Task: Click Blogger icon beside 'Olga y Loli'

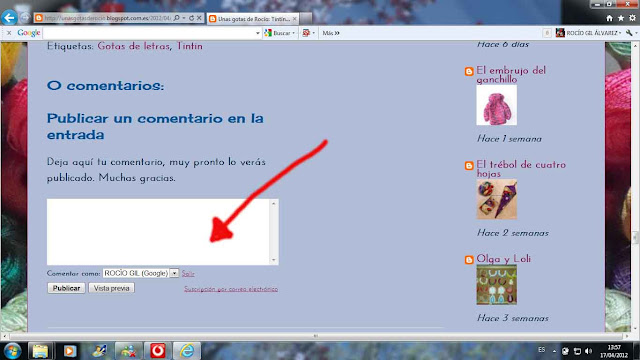Action: (x=469, y=260)
